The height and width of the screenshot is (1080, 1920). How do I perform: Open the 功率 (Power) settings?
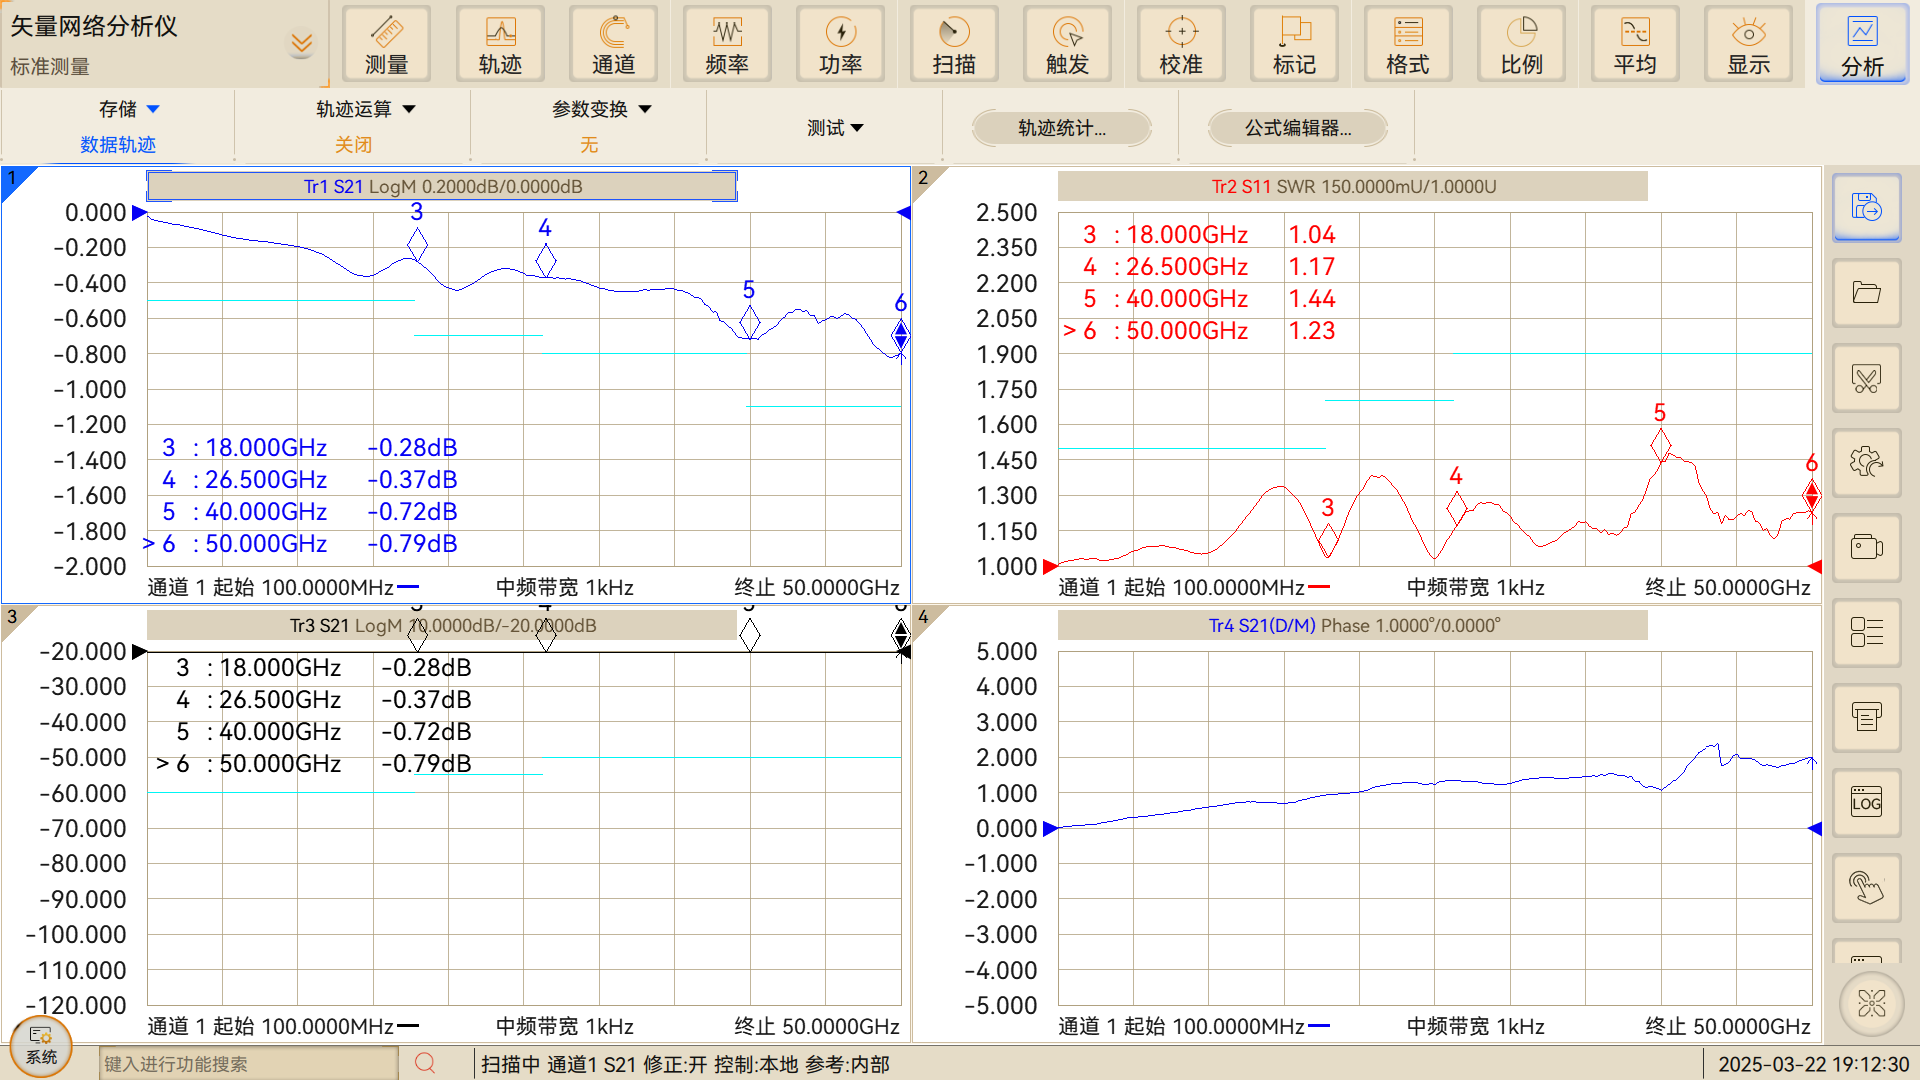tap(841, 44)
